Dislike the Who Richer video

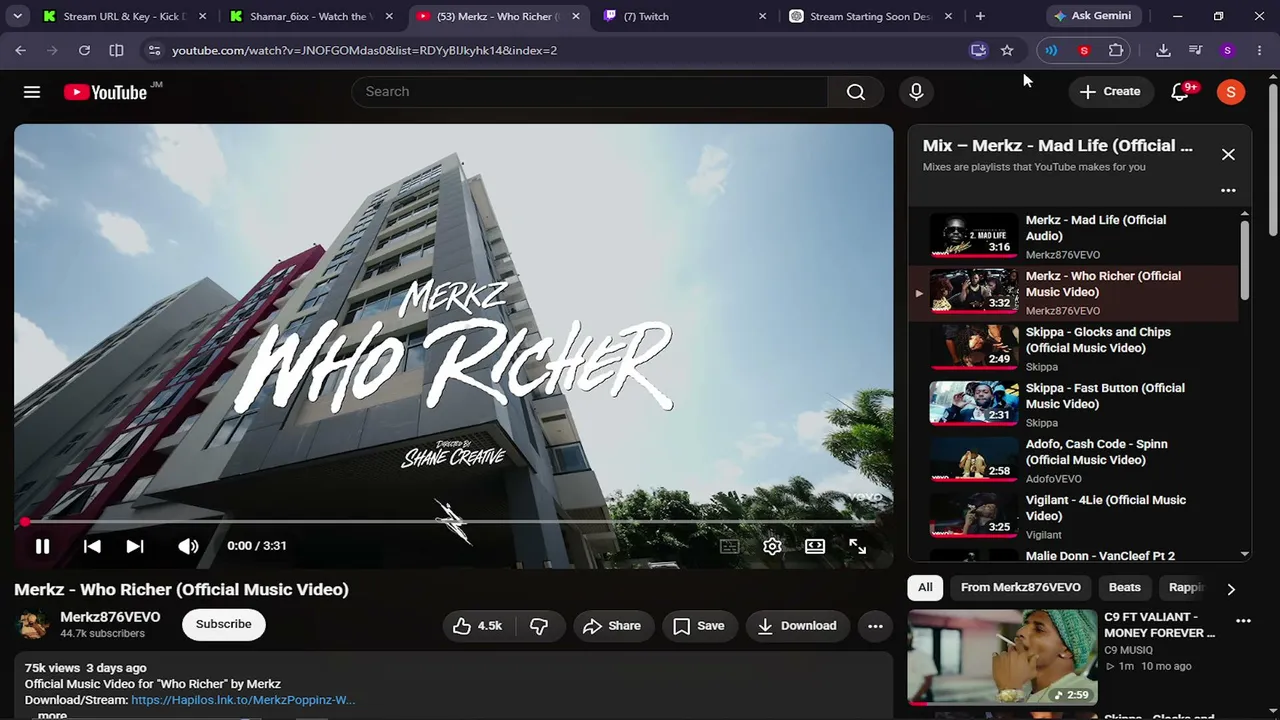[539, 626]
